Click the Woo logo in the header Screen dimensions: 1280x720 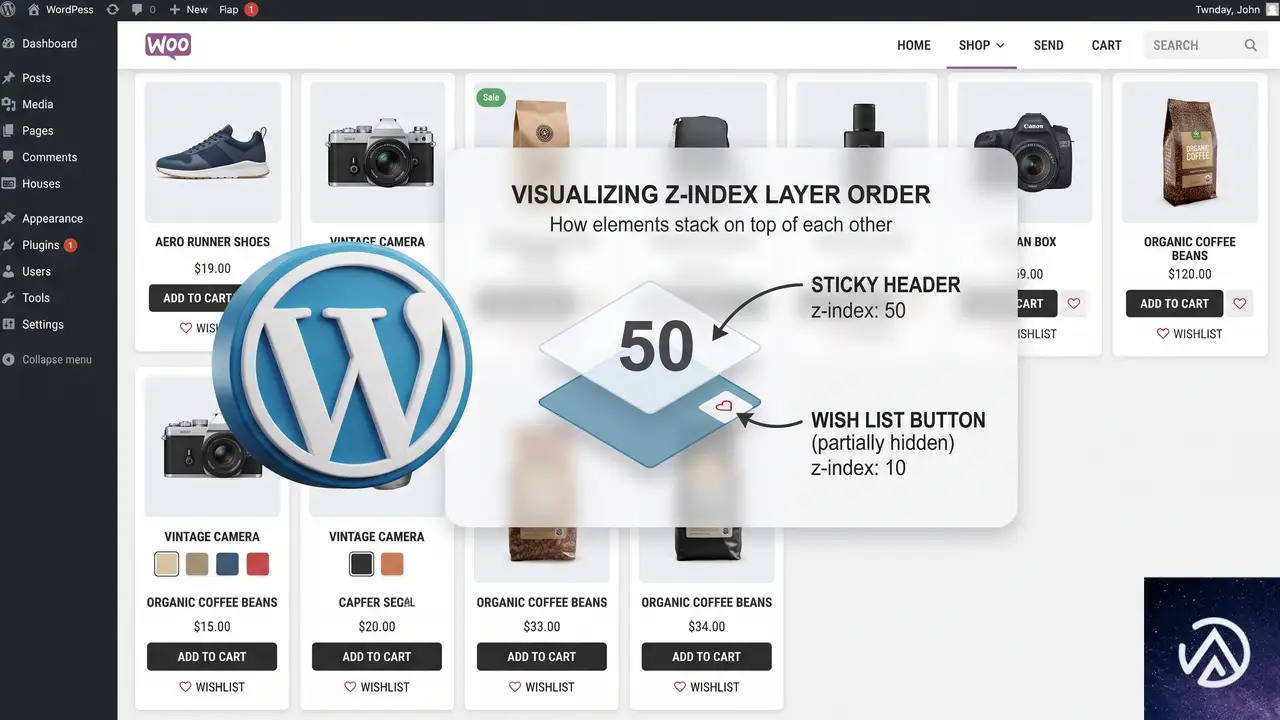(168, 46)
